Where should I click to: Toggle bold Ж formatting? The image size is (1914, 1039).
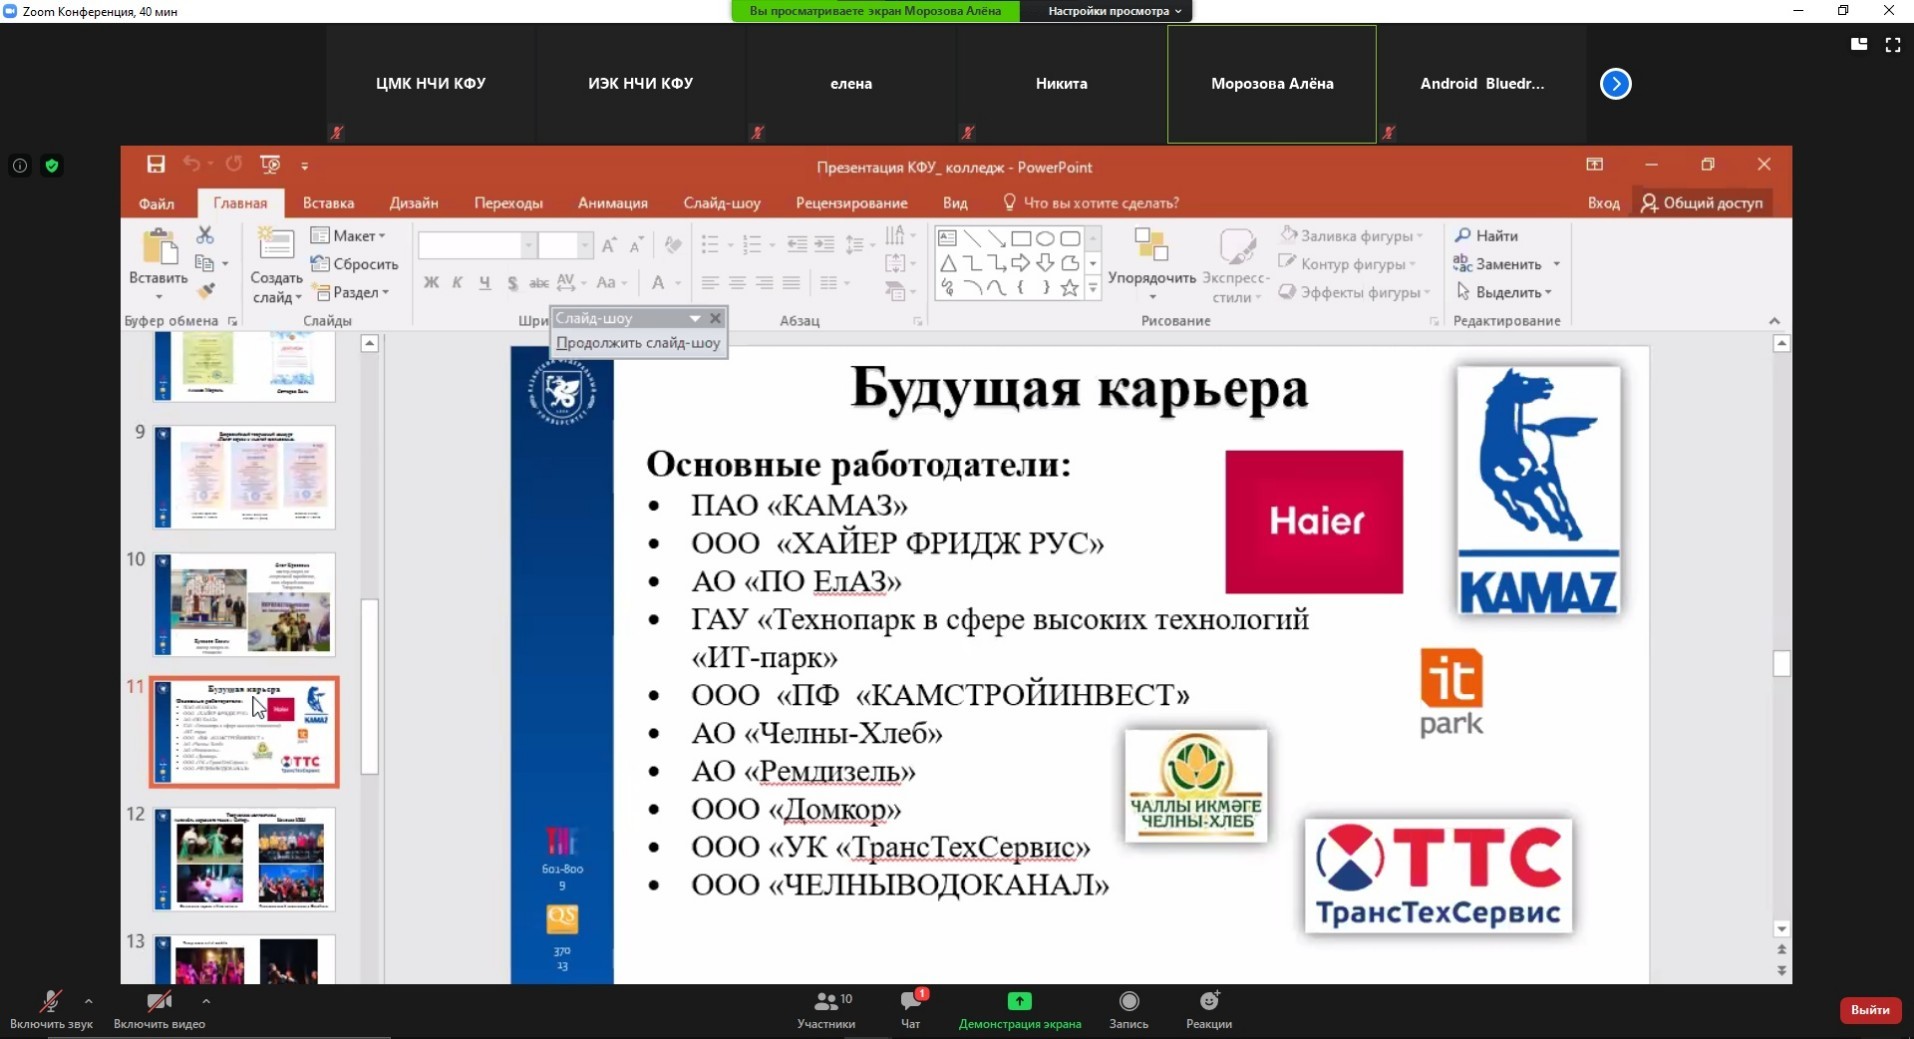pyautogui.click(x=431, y=283)
